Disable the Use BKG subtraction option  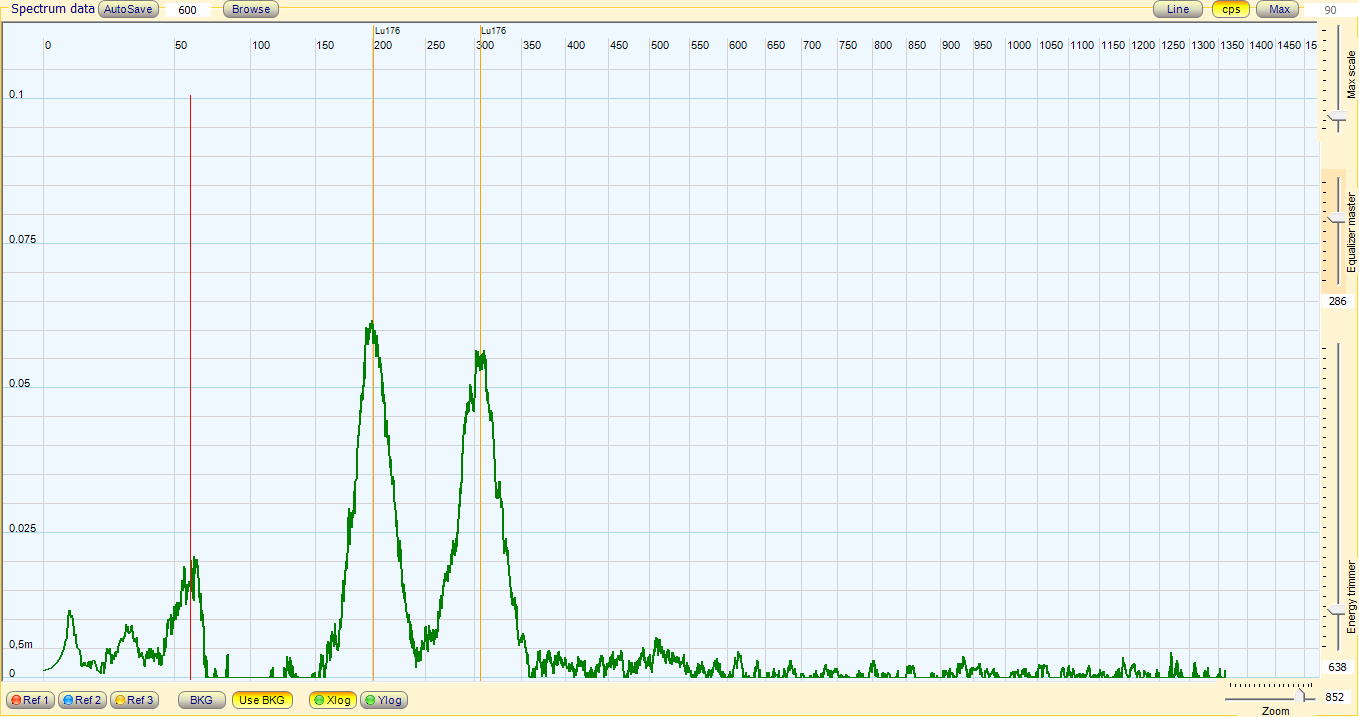(263, 700)
